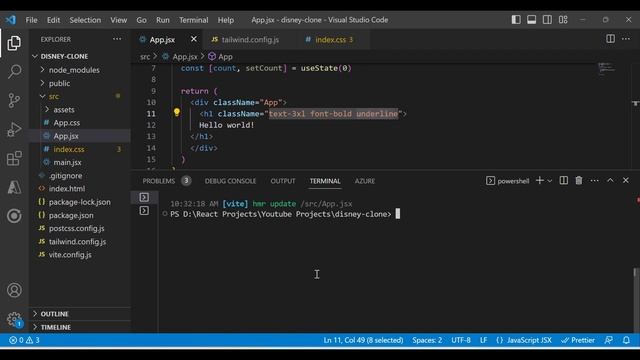Expand the OUTLINE section
Viewport: 640px width, 360px height.
(x=80, y=314)
